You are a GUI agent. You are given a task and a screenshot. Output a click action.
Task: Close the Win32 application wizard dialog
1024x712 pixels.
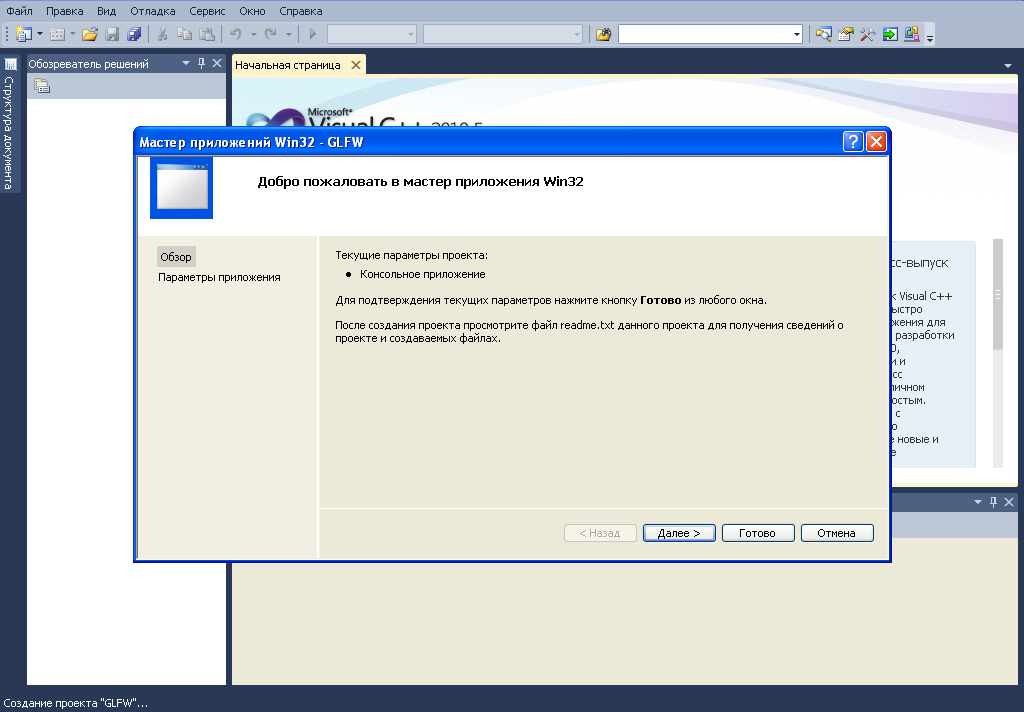(876, 142)
